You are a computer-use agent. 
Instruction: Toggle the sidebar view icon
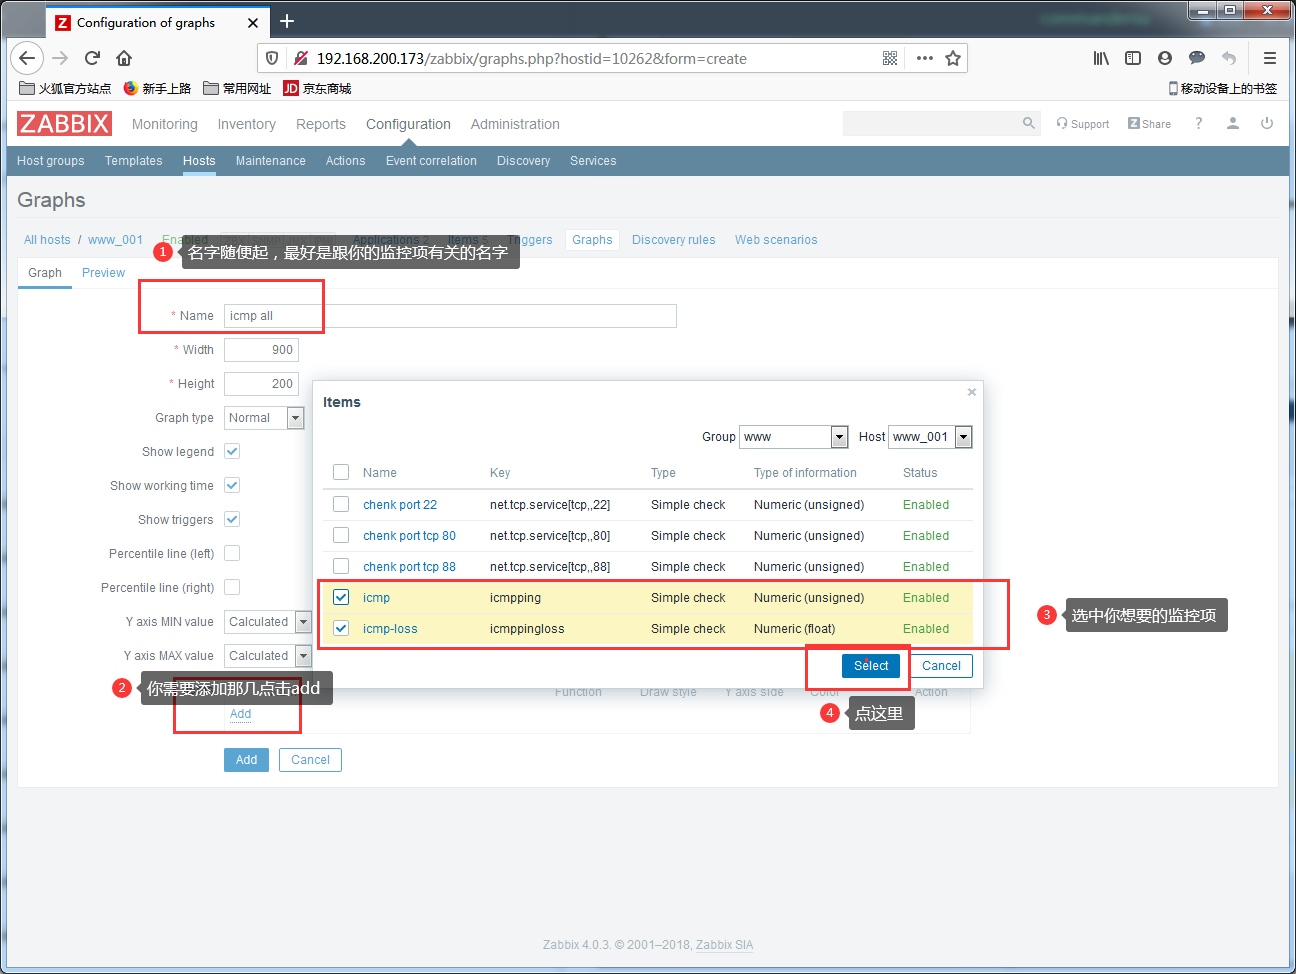coord(1133,58)
